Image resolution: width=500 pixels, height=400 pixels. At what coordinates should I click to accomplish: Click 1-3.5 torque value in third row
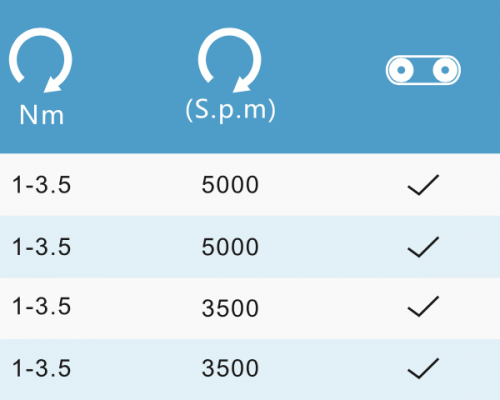[41, 306]
